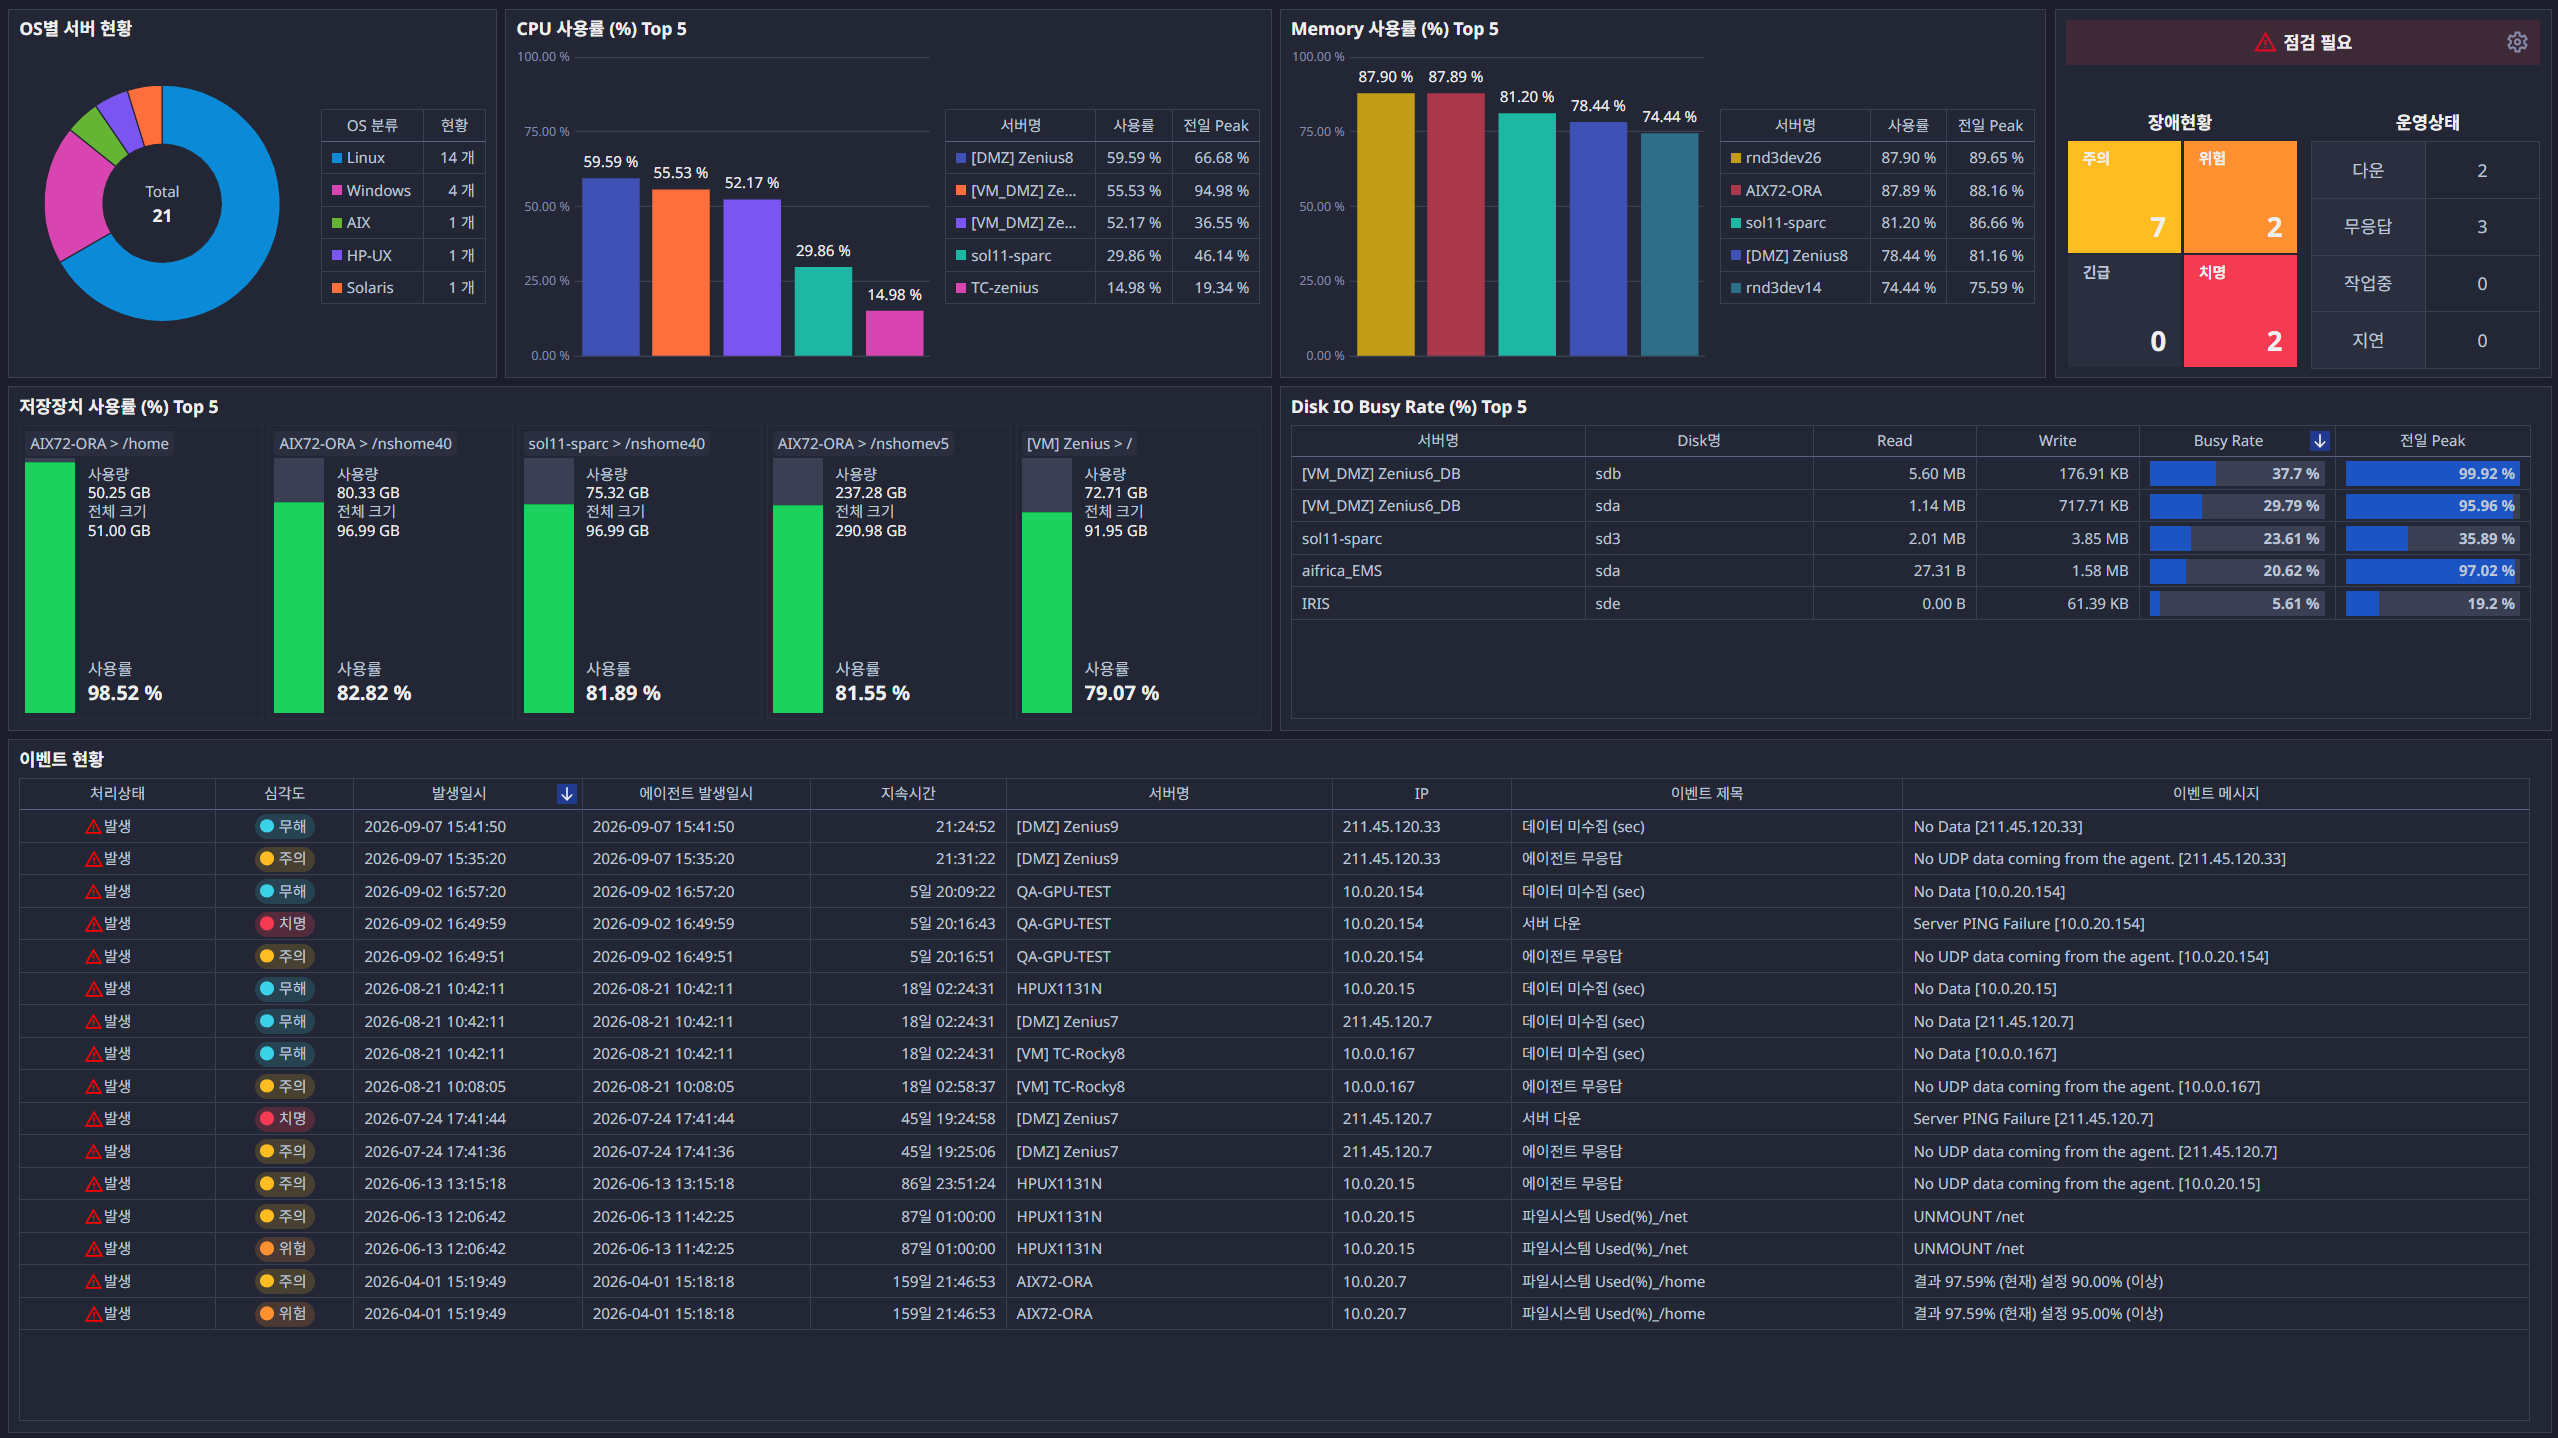Click the warning icon in the 2026-09-07 15:35:20 event row
2558x1438 pixels.
pos(93,859)
